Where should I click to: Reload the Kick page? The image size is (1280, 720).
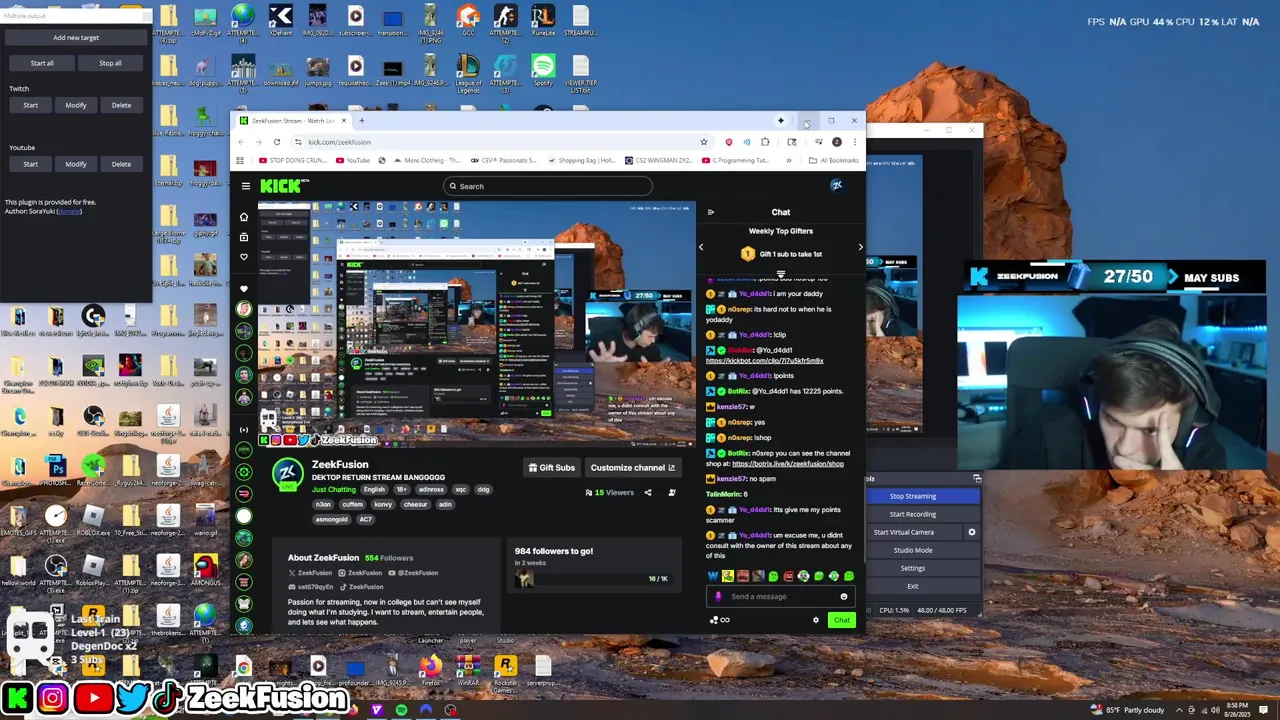pyautogui.click(x=277, y=142)
